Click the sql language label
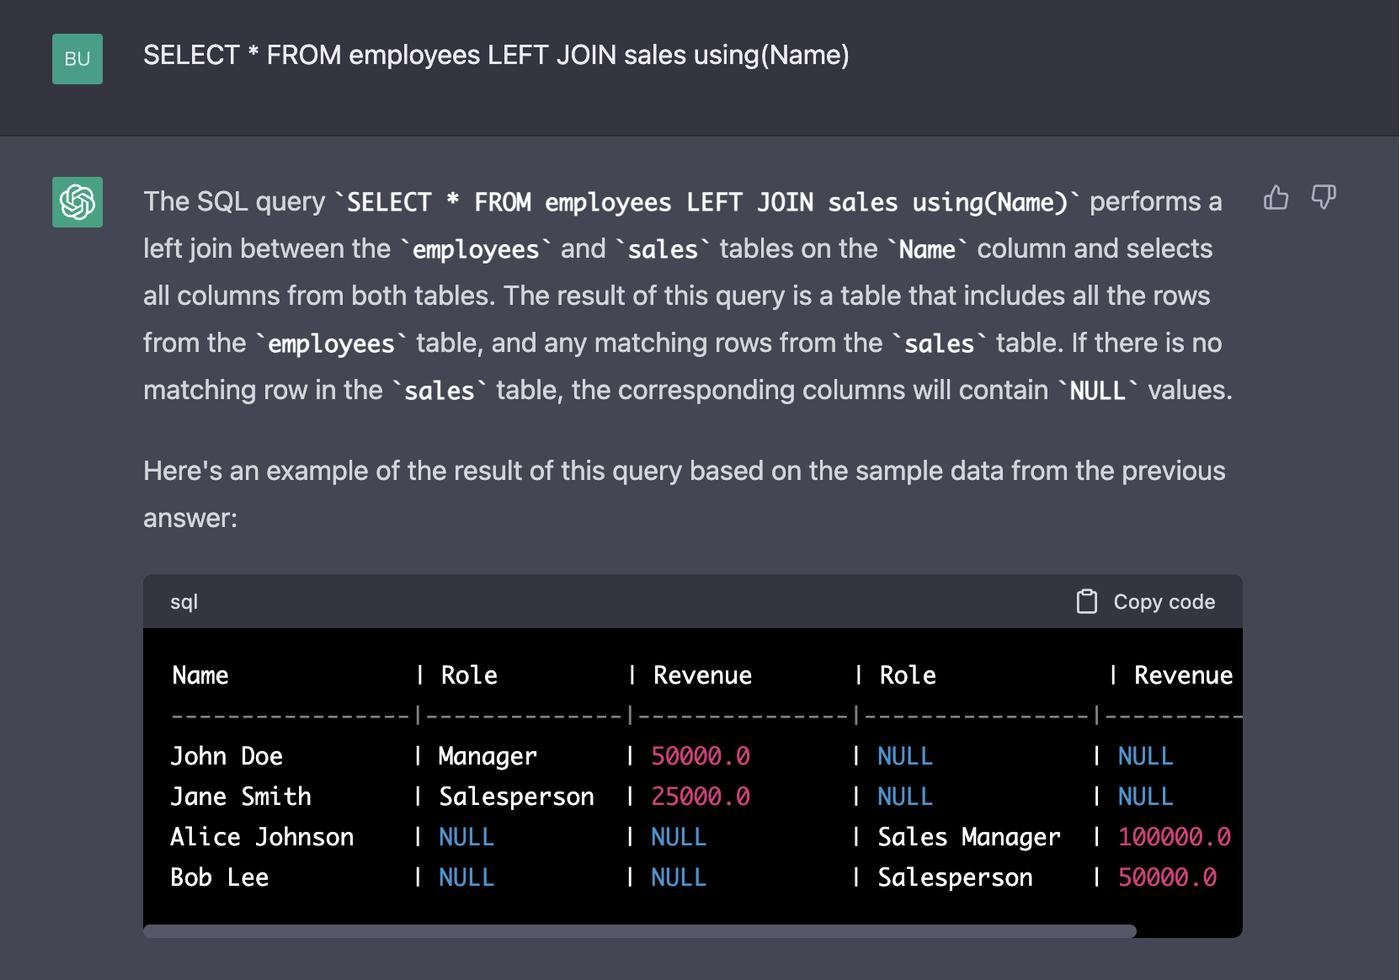This screenshot has height=980, width=1400. tap(184, 602)
